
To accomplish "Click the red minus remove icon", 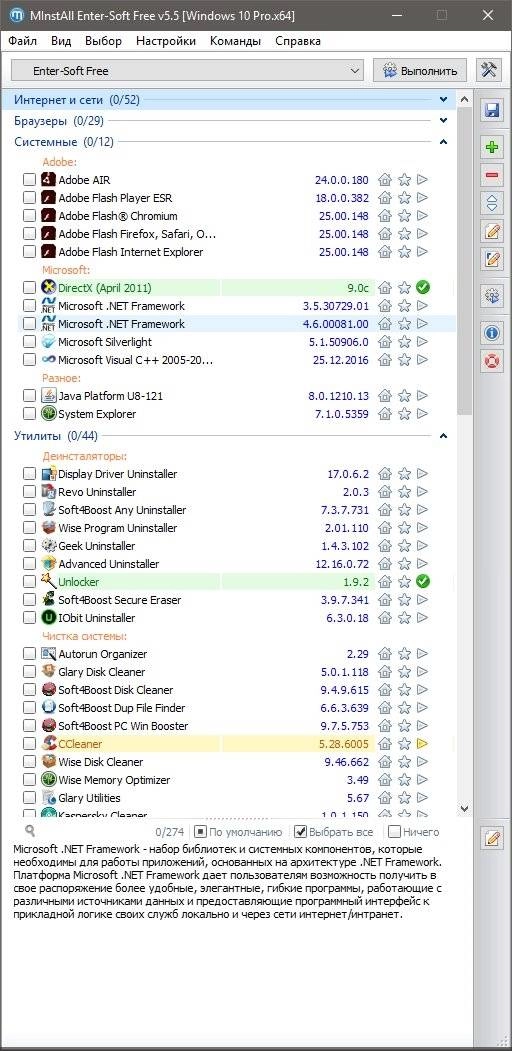I will pyautogui.click(x=492, y=176).
